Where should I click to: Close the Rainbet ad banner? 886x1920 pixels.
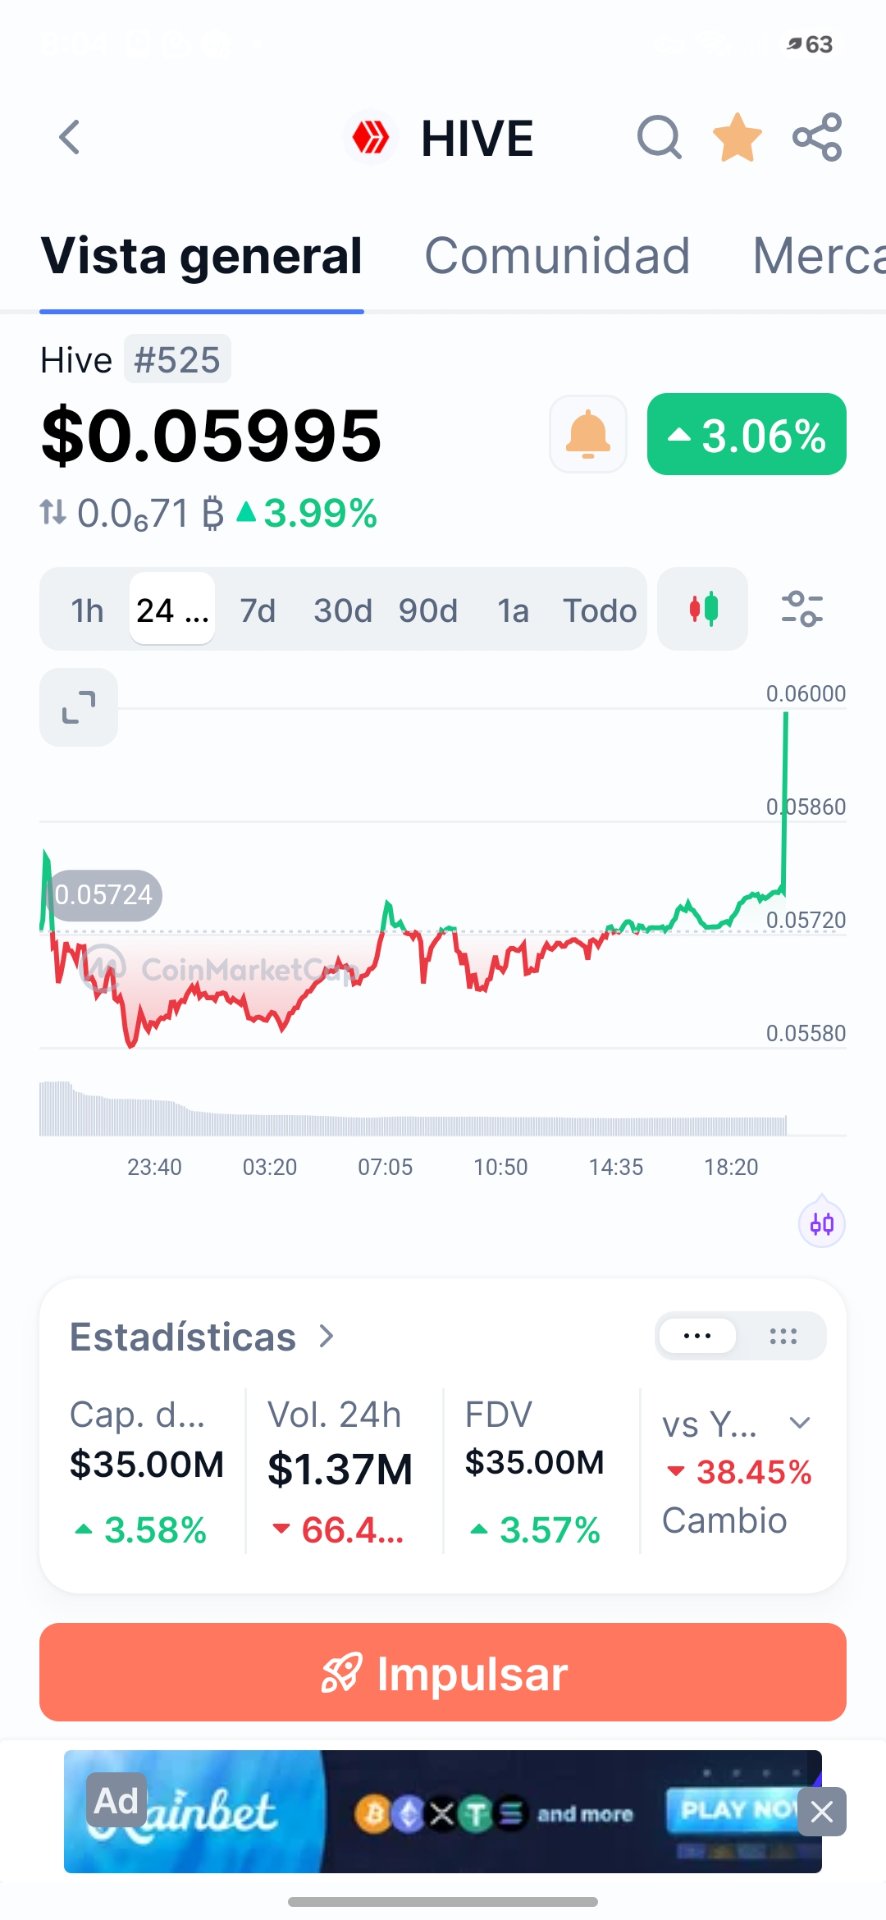(x=822, y=1811)
